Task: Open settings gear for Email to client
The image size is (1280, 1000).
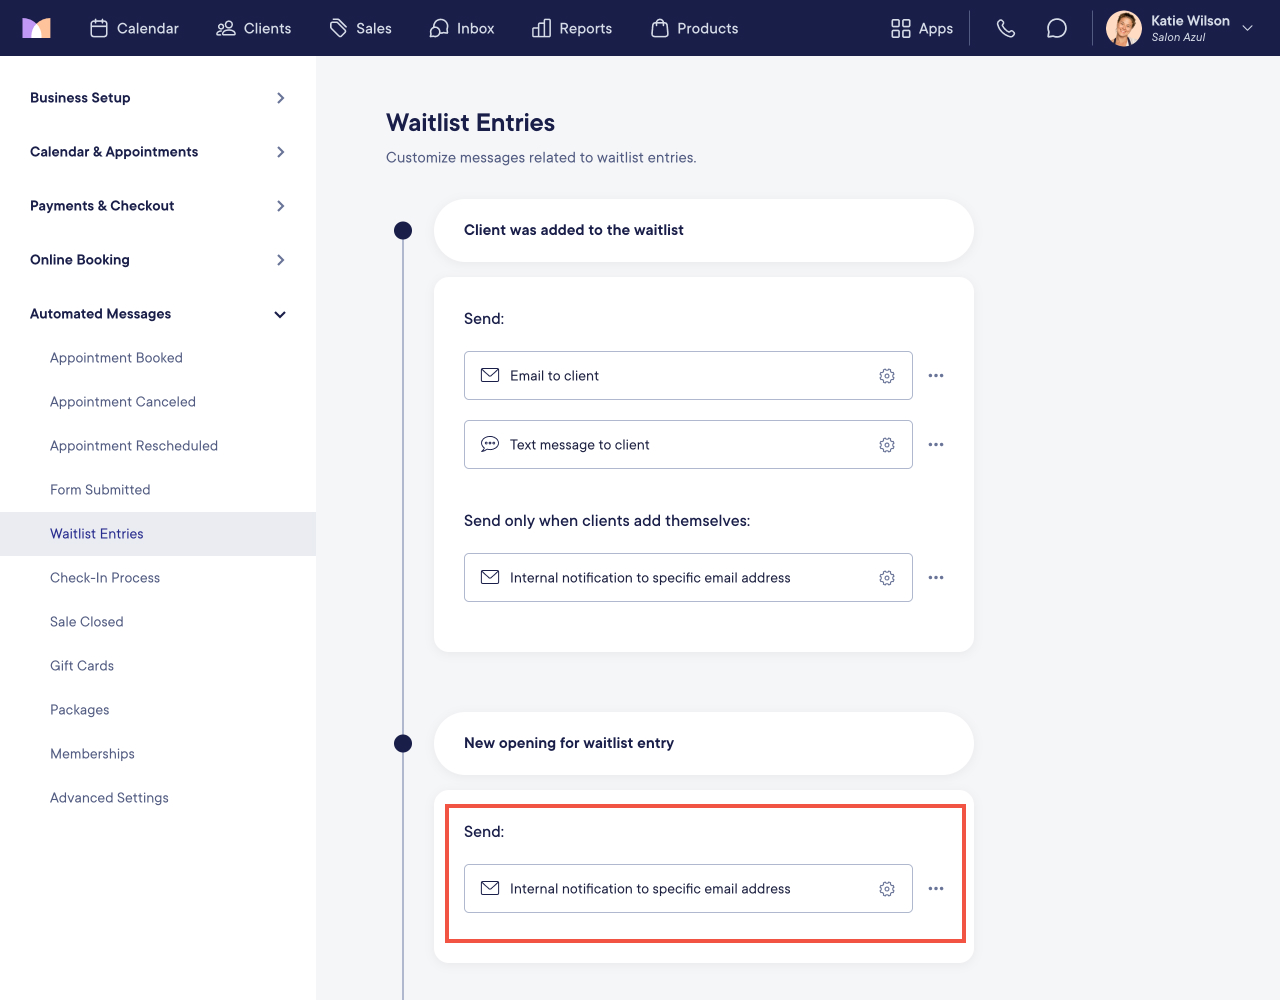Action: tap(887, 376)
